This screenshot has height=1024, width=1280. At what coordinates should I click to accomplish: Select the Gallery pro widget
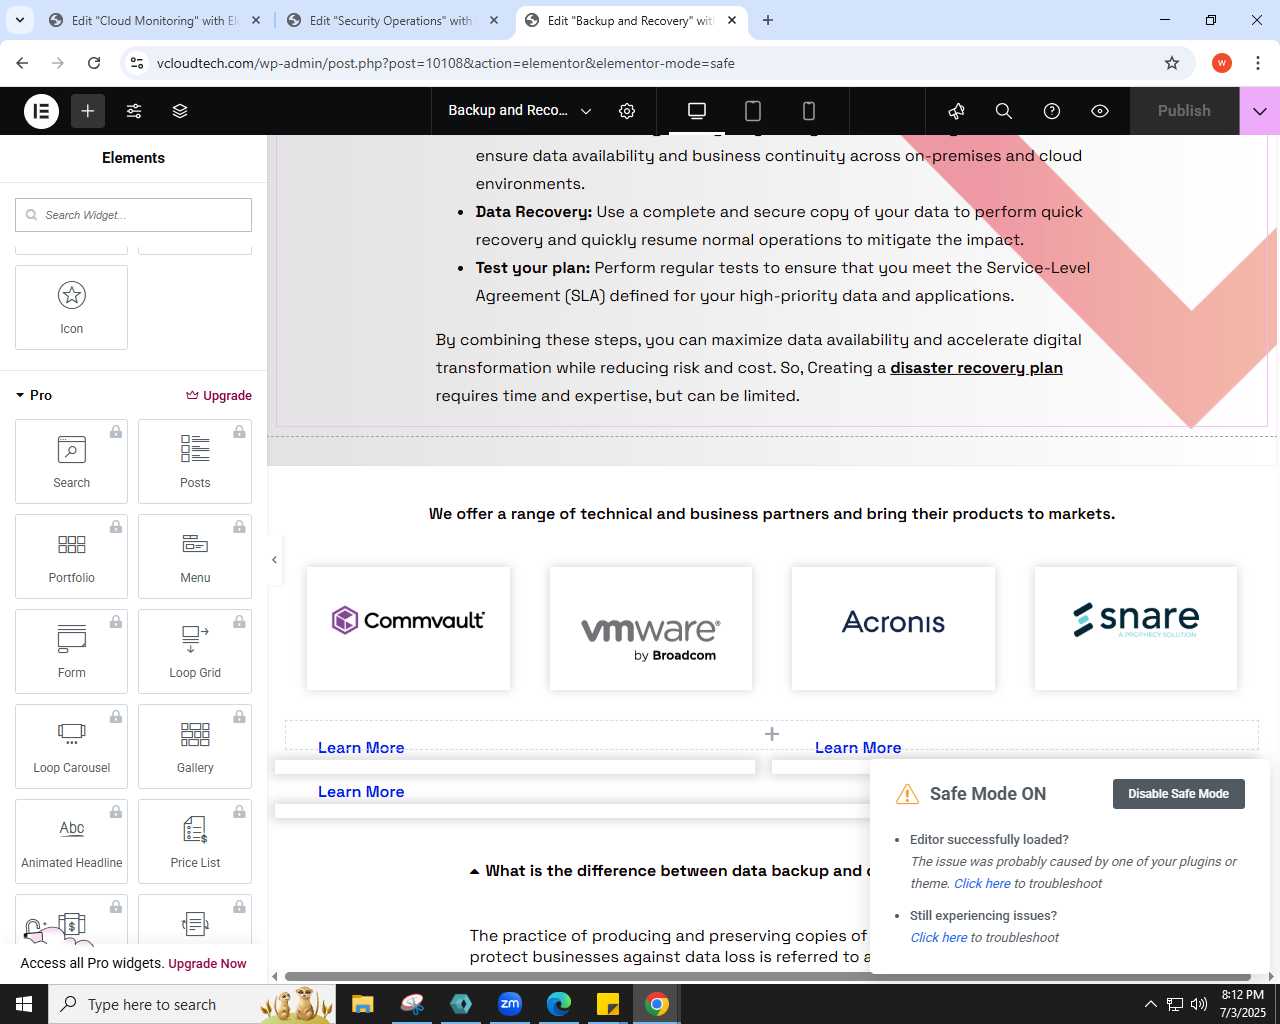(195, 746)
